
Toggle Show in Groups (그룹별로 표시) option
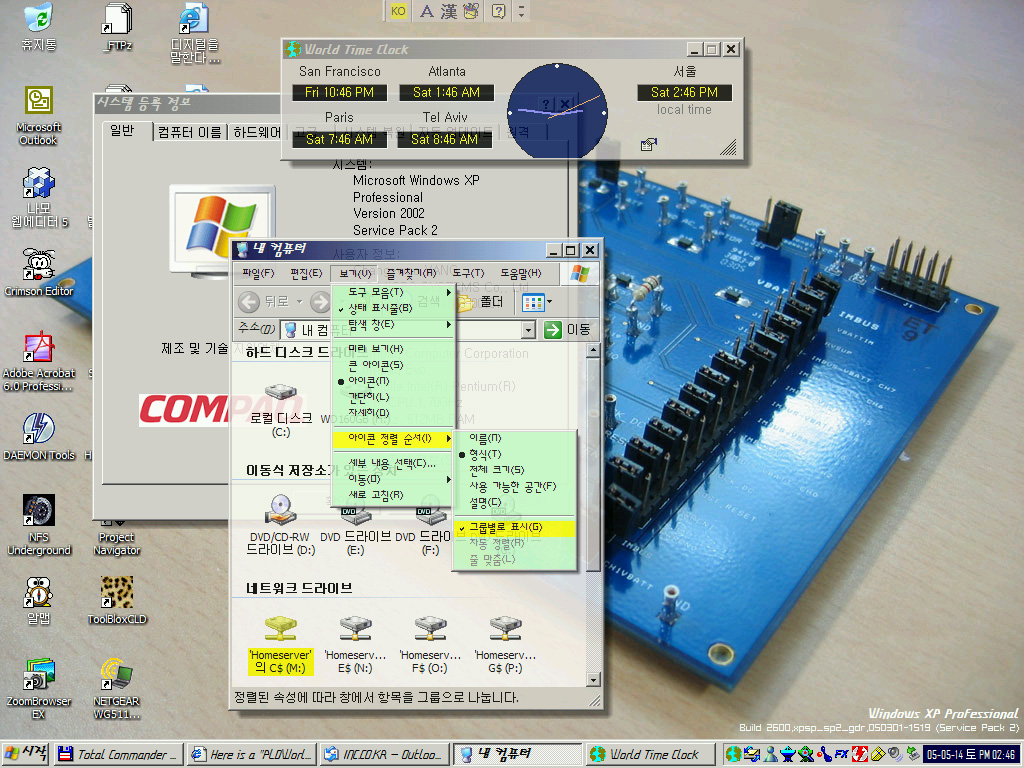coord(505,527)
